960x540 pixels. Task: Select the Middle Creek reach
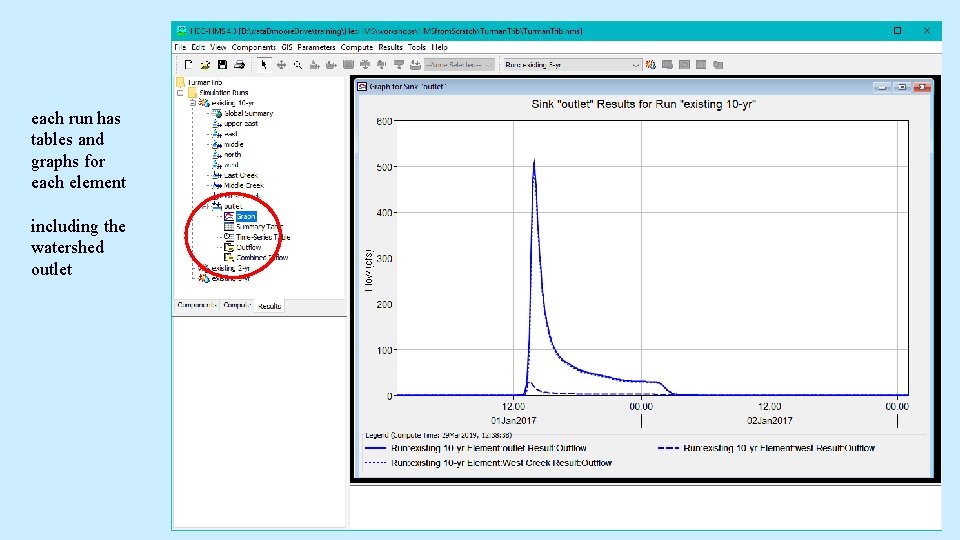click(x=244, y=186)
